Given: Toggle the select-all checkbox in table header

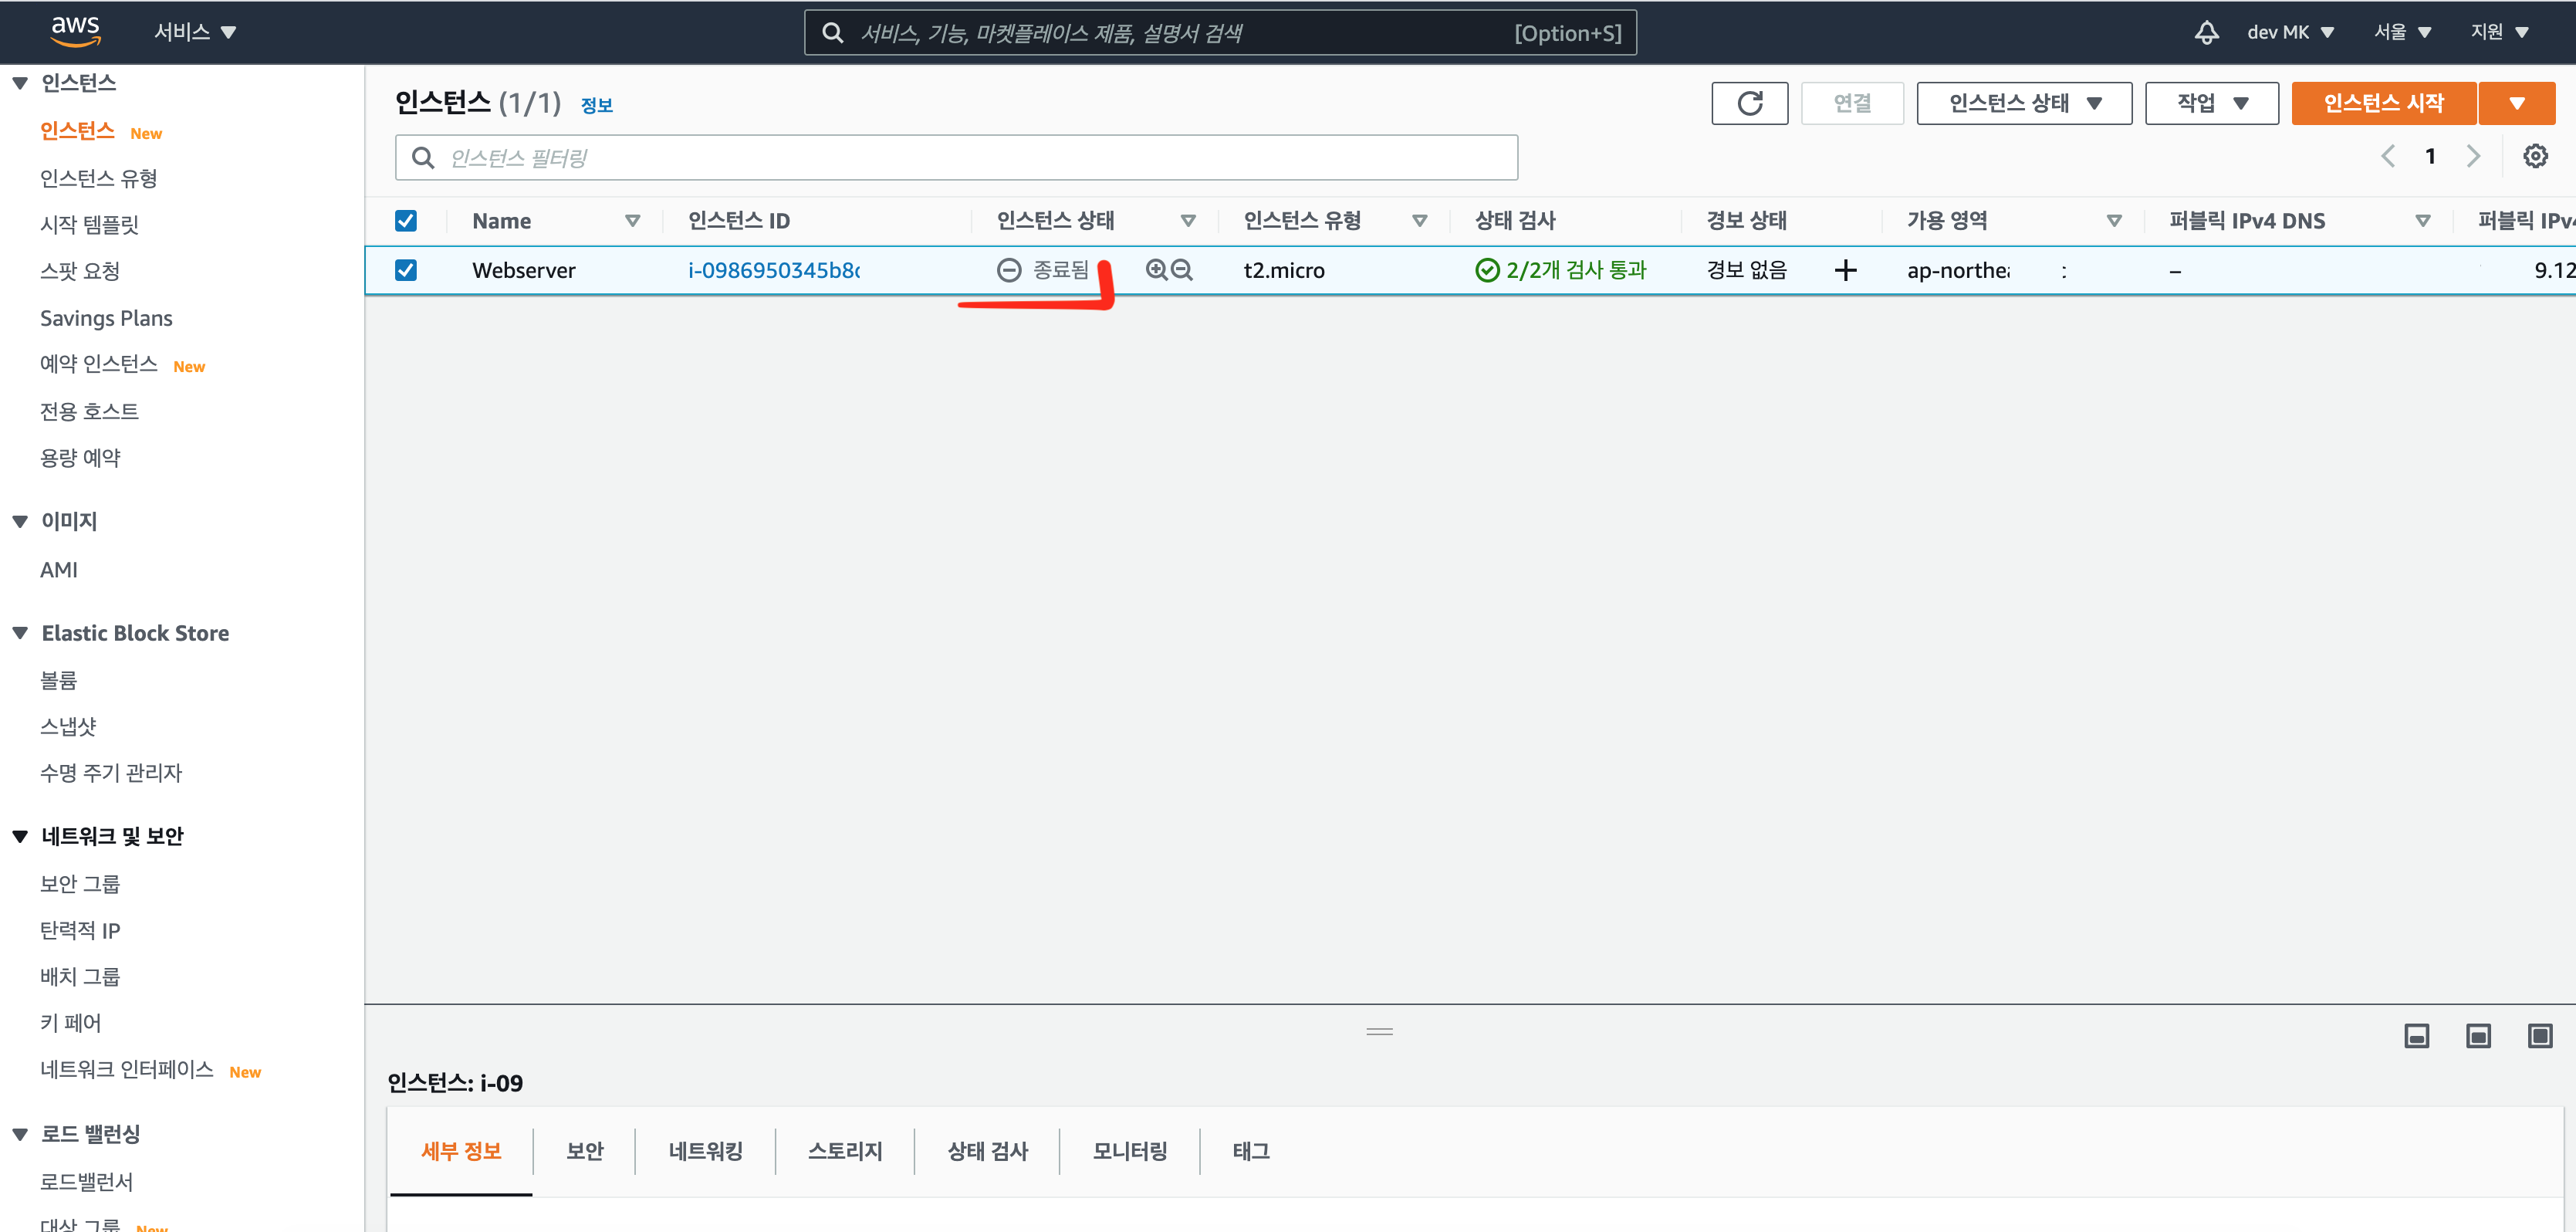Looking at the screenshot, I should [x=406, y=221].
